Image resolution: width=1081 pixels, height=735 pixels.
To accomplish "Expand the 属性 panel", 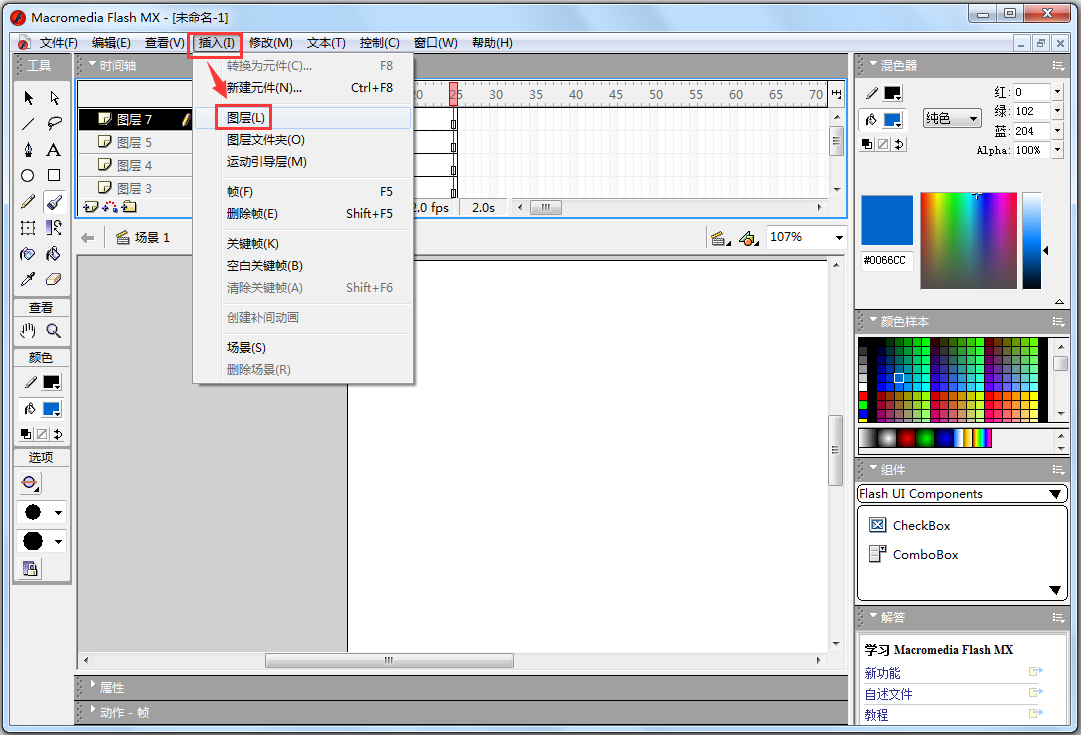I will pyautogui.click(x=93, y=685).
